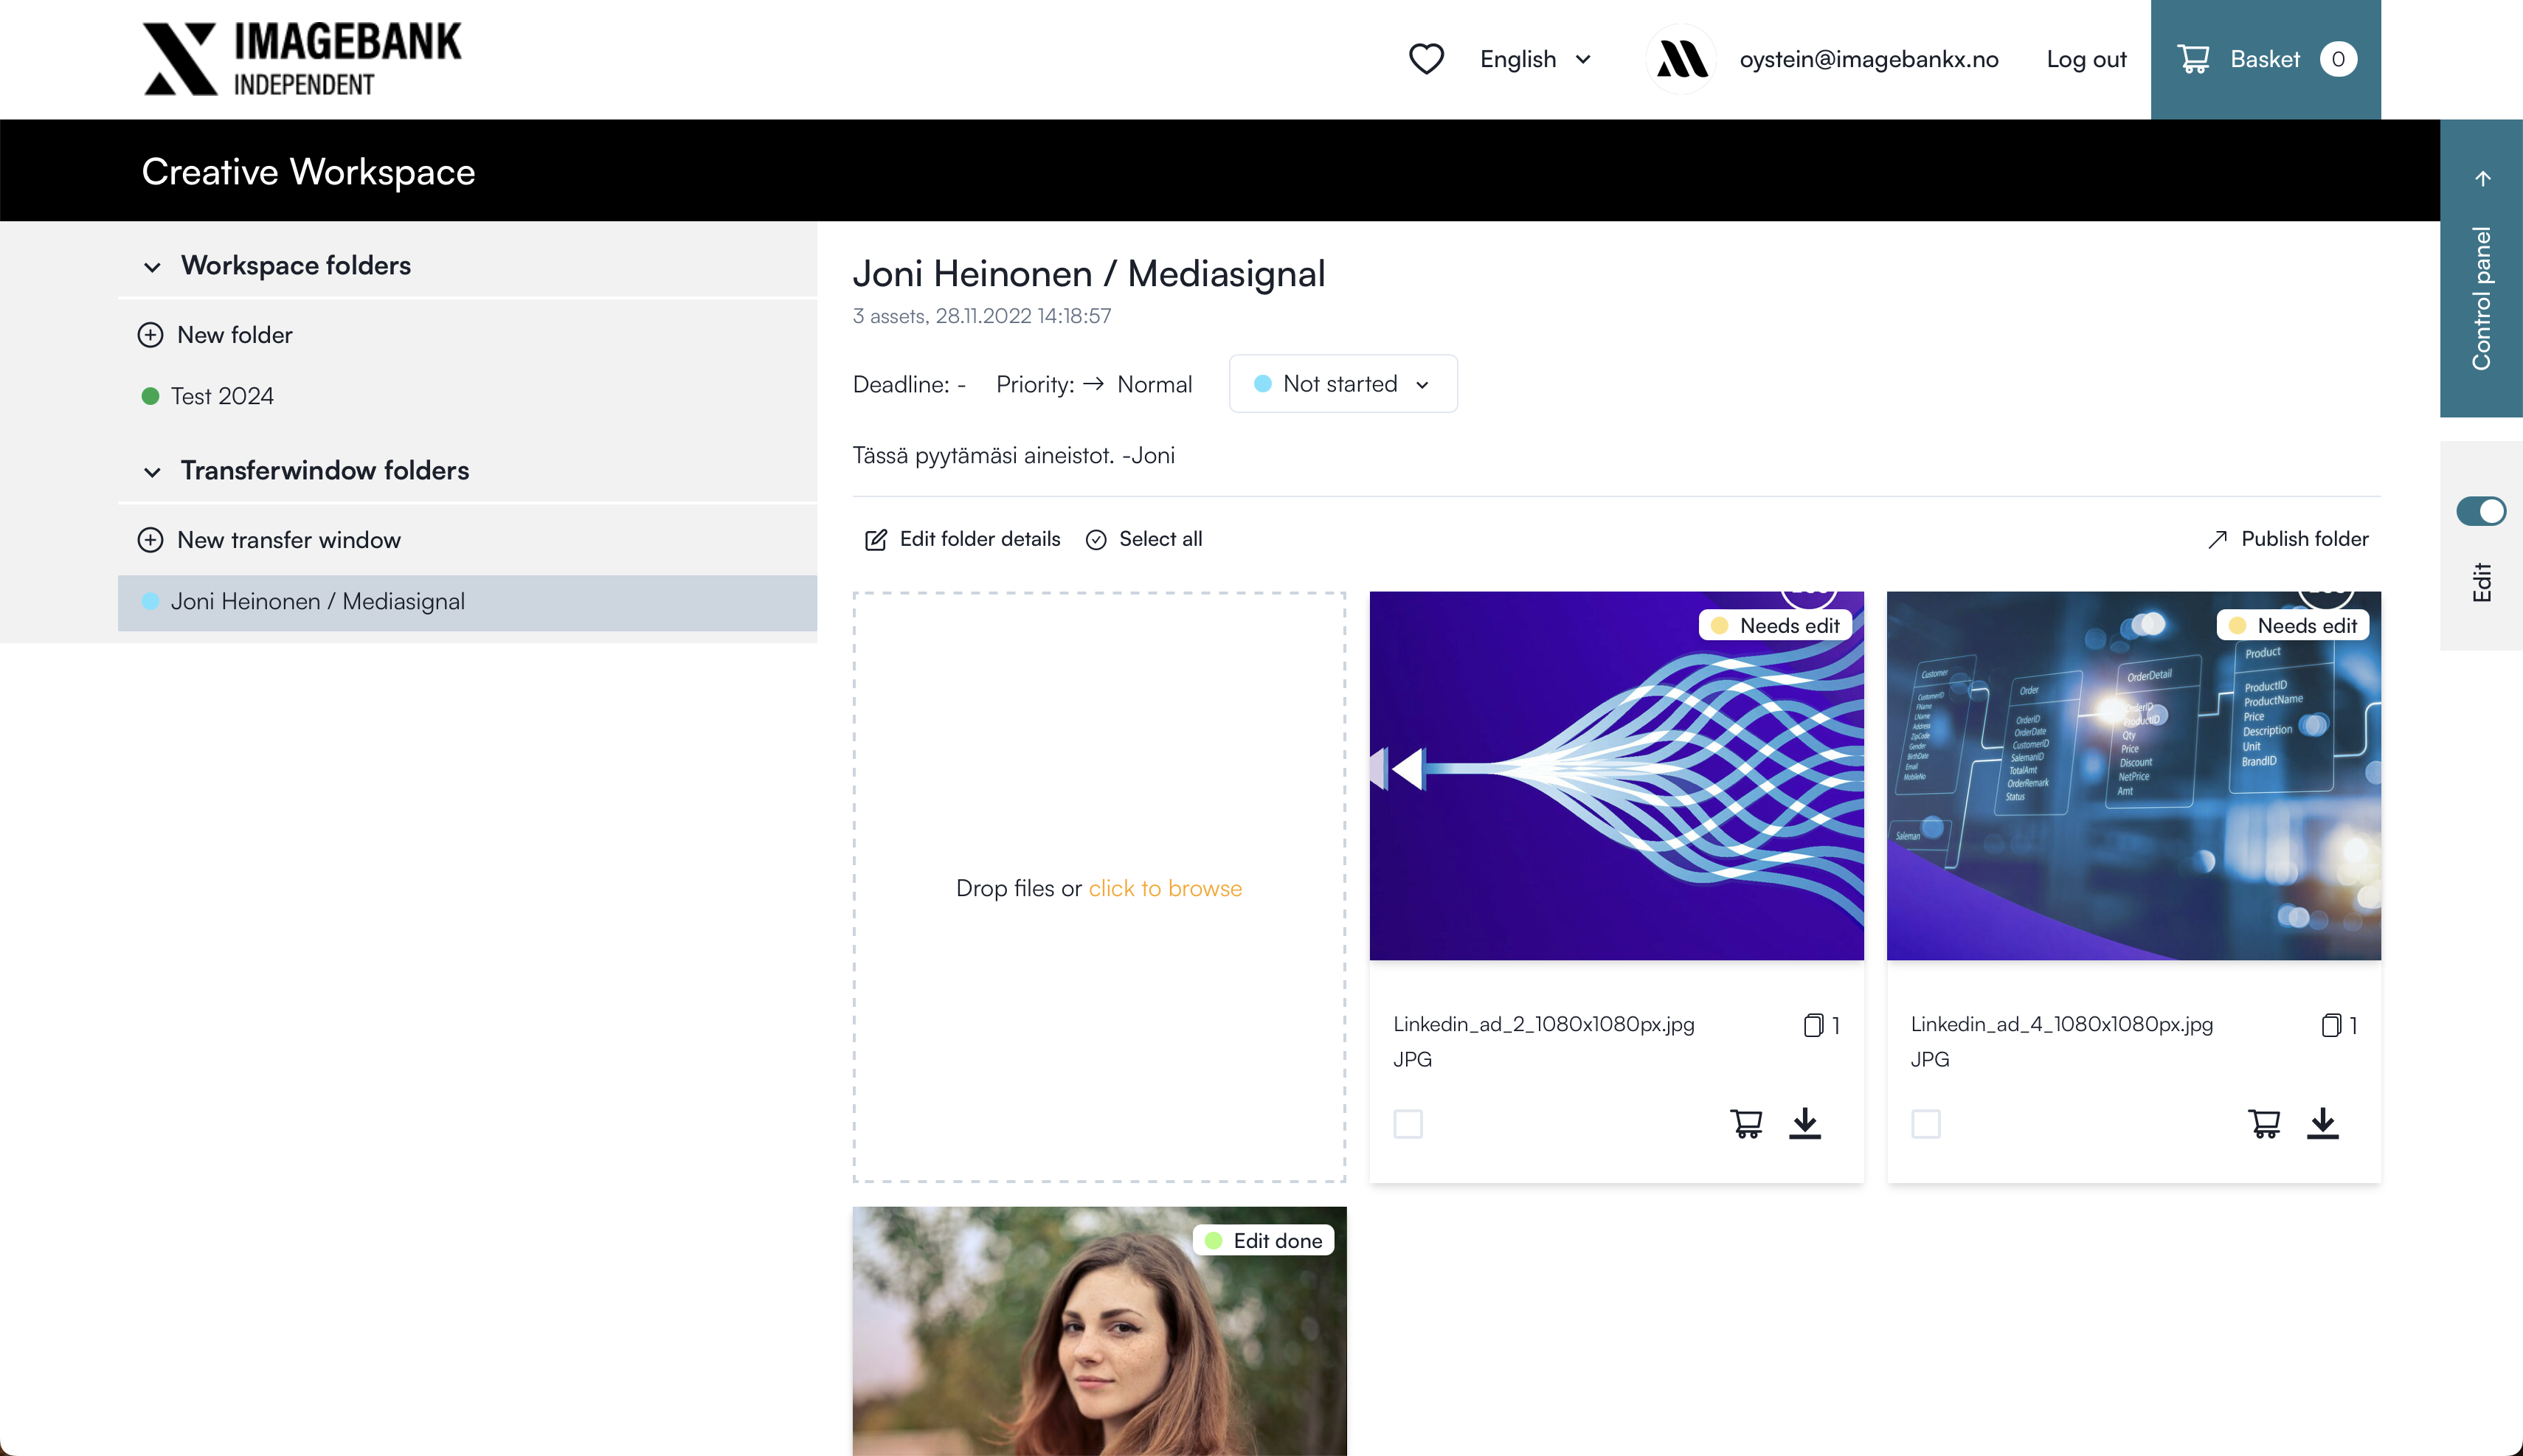The height and width of the screenshot is (1456, 2523).
Task: Click user avatar logo beside email
Action: click(1681, 59)
